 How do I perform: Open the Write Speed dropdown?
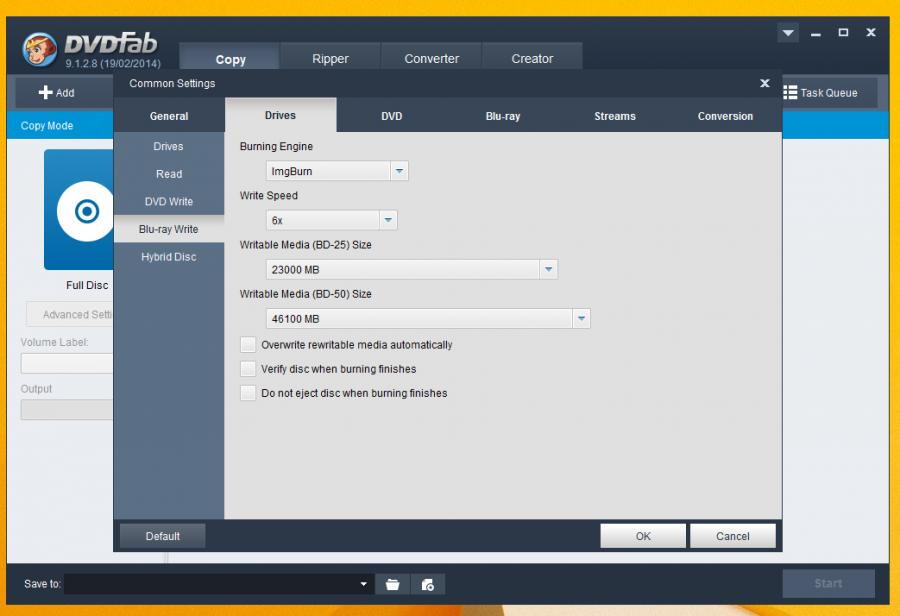(x=388, y=220)
